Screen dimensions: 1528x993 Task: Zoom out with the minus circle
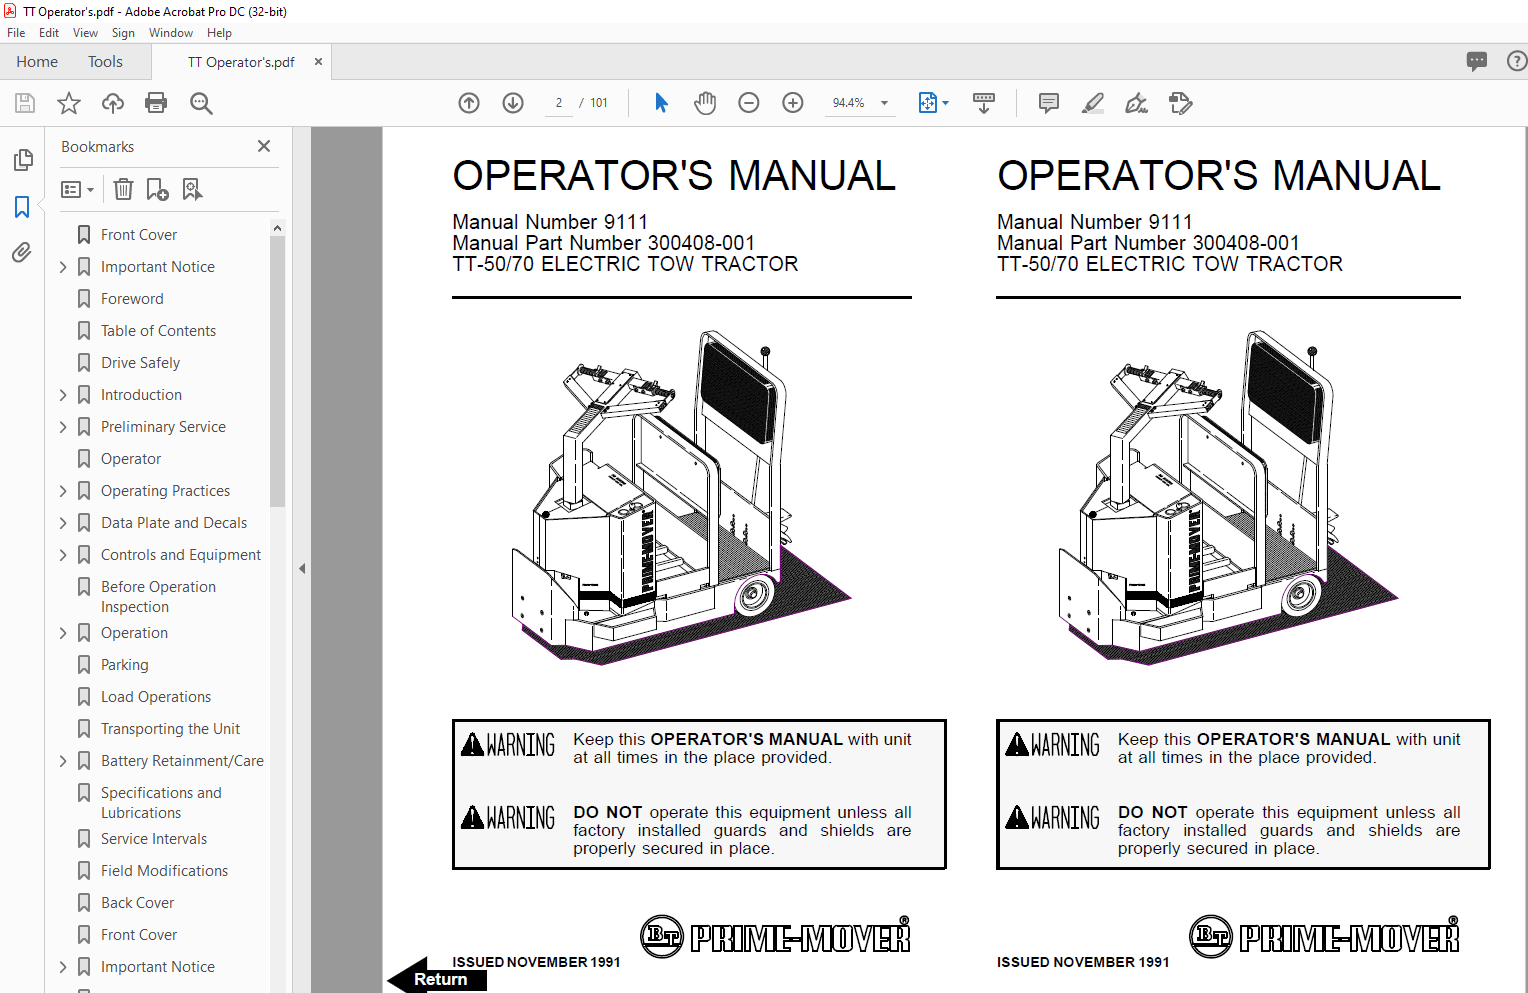click(749, 103)
